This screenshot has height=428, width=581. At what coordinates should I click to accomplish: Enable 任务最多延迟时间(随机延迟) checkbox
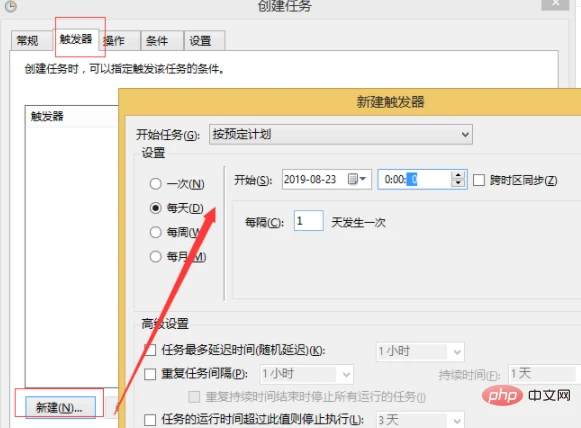coord(150,350)
